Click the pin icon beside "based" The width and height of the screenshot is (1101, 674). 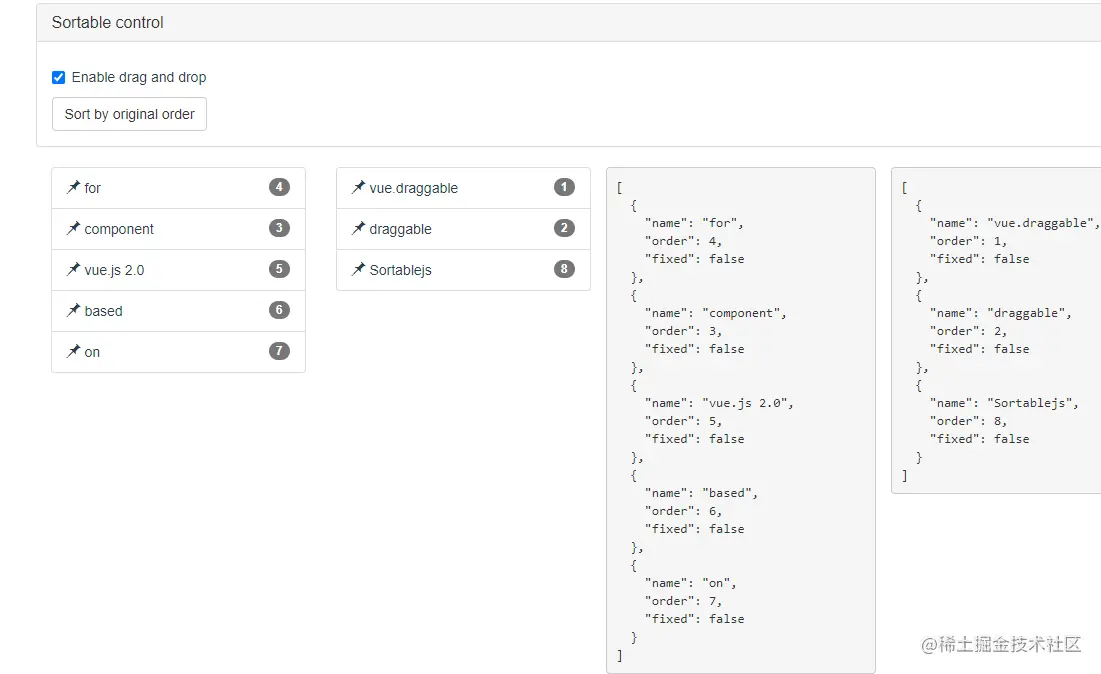73,311
